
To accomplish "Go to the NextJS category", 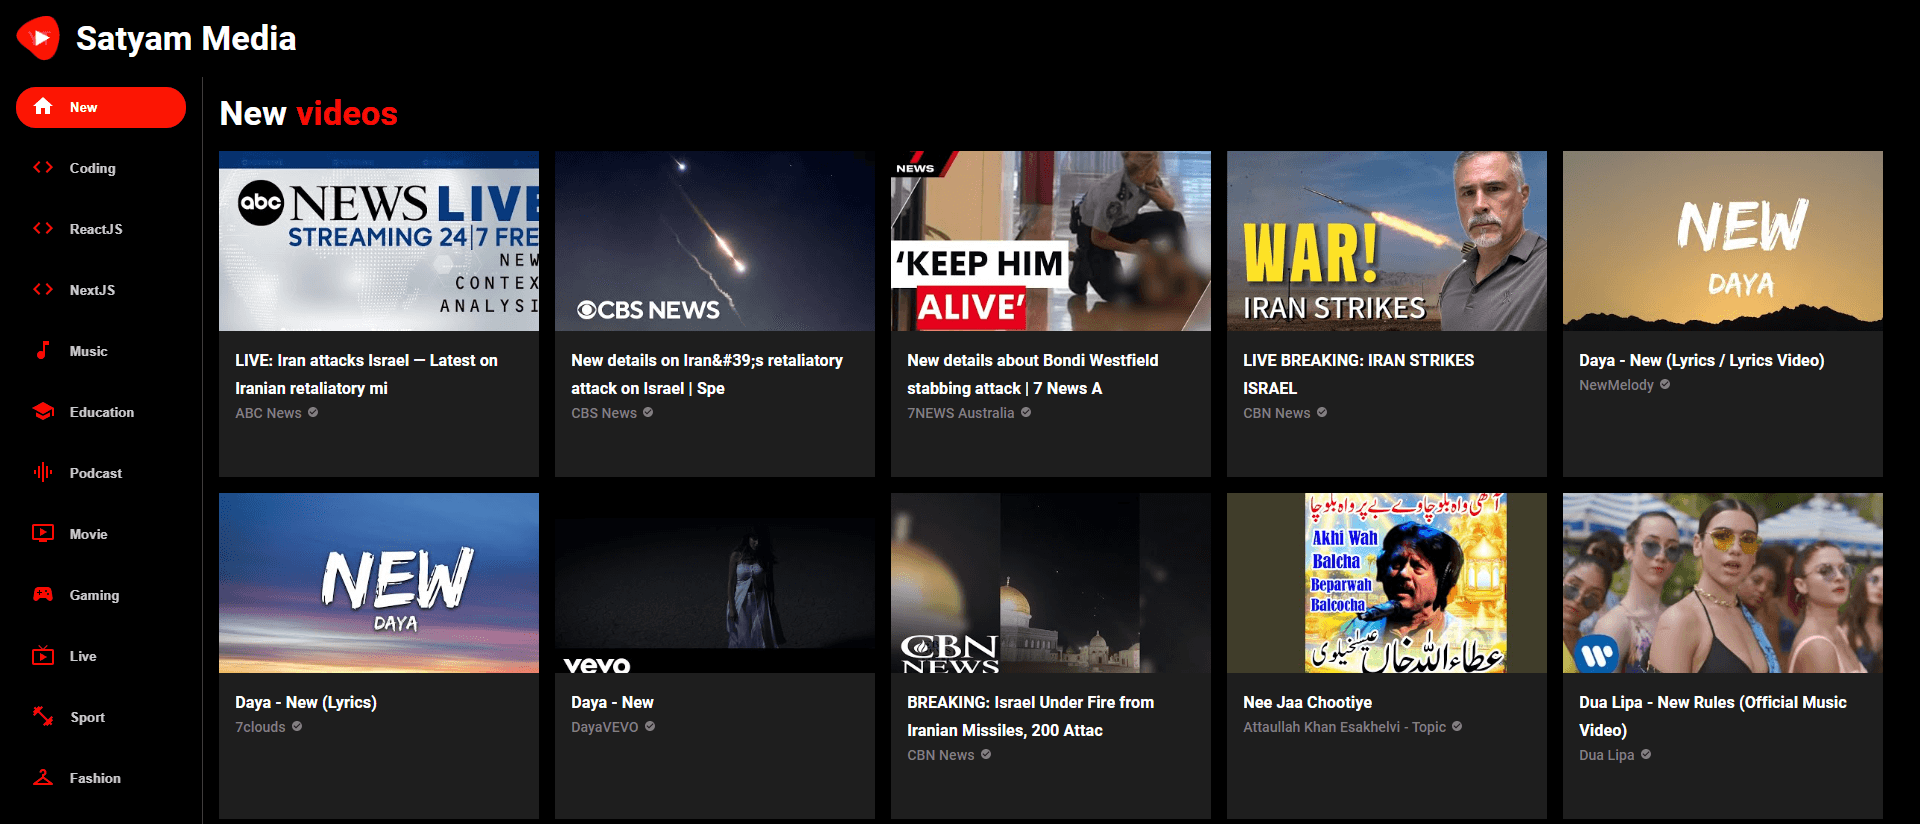I will click(92, 290).
